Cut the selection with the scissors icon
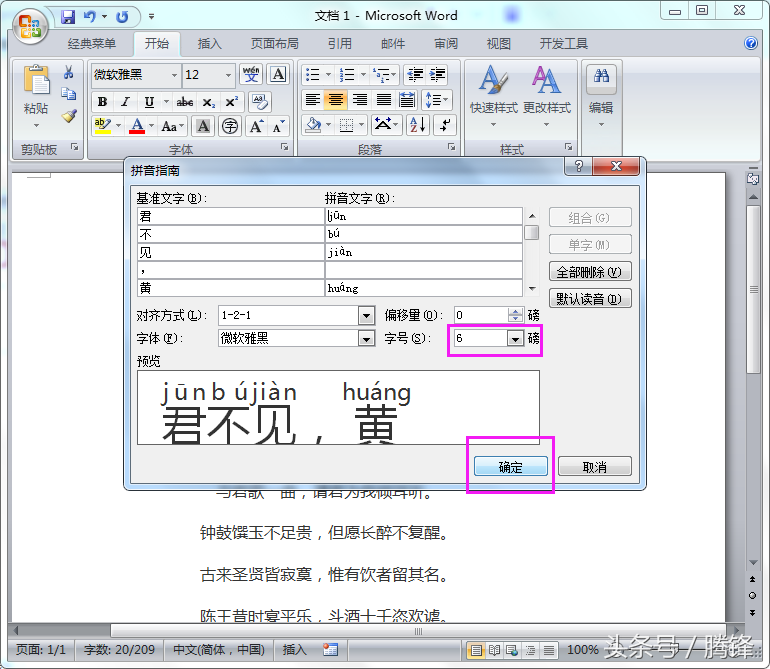770x669 pixels. [x=68, y=73]
